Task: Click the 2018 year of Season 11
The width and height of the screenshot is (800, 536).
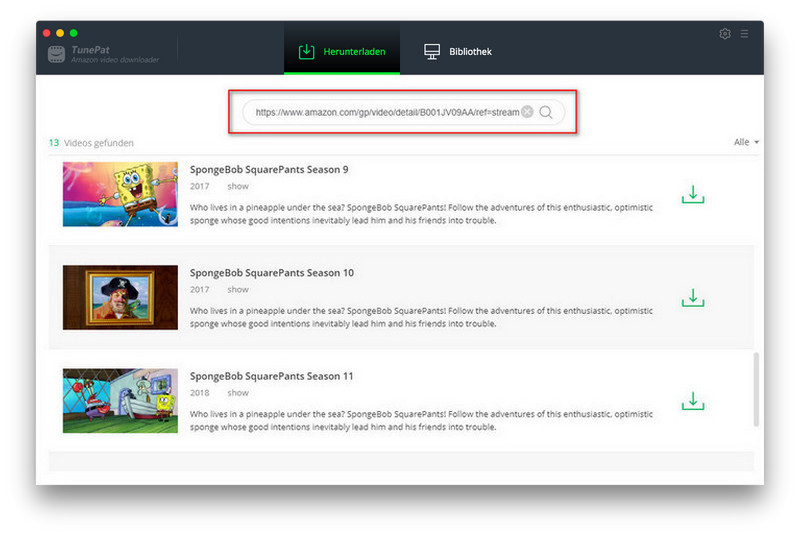Action: coord(199,393)
